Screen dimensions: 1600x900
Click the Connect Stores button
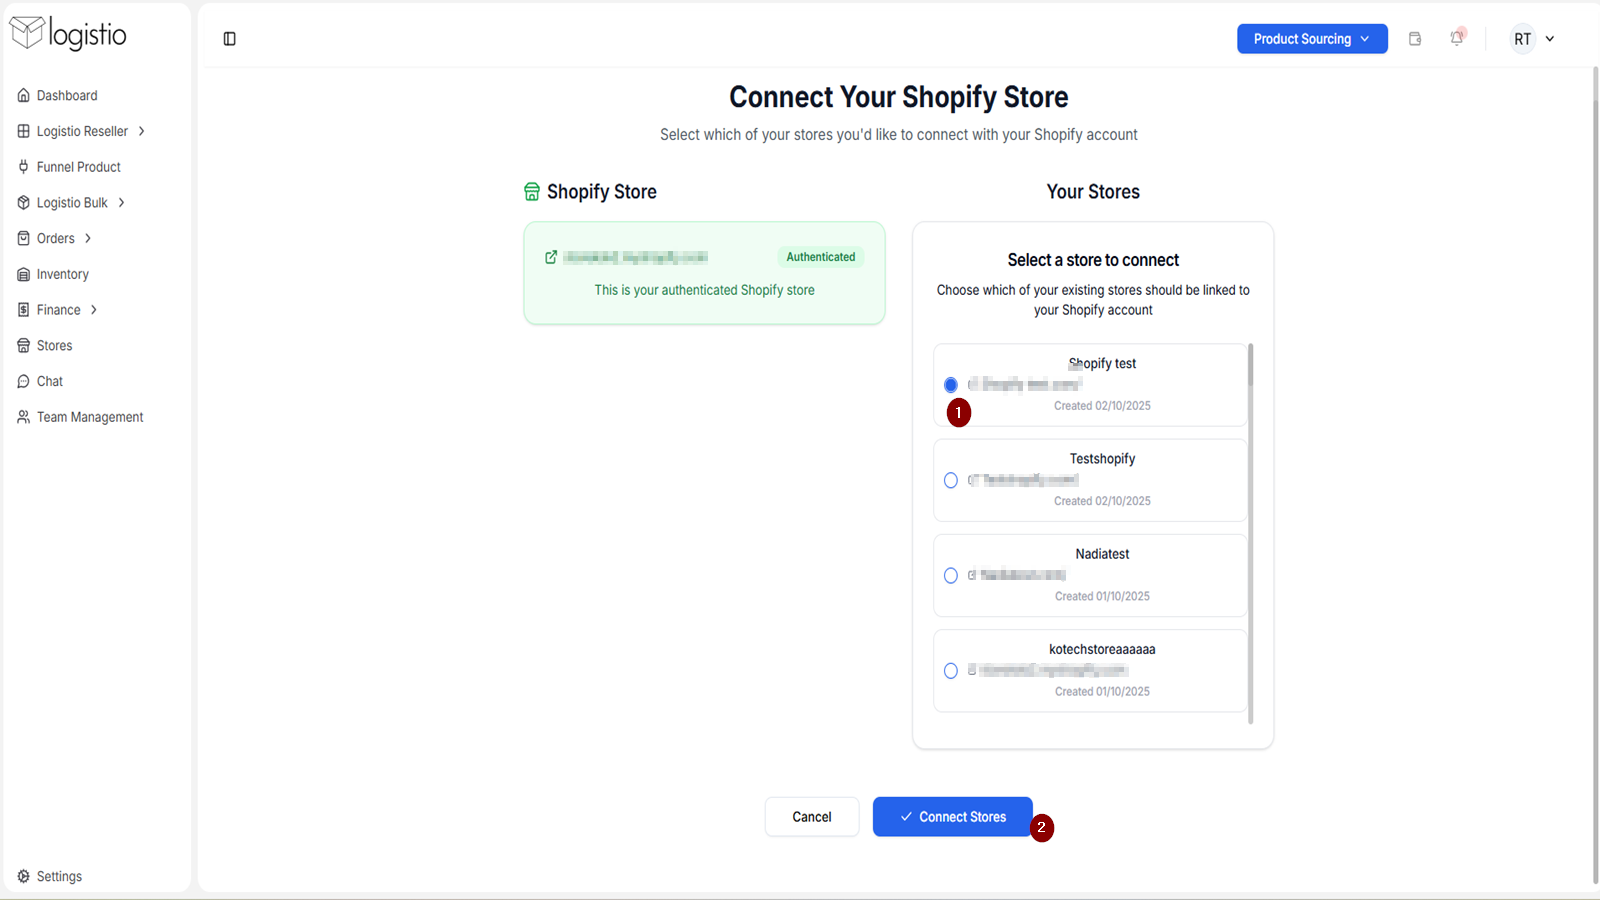click(952, 817)
